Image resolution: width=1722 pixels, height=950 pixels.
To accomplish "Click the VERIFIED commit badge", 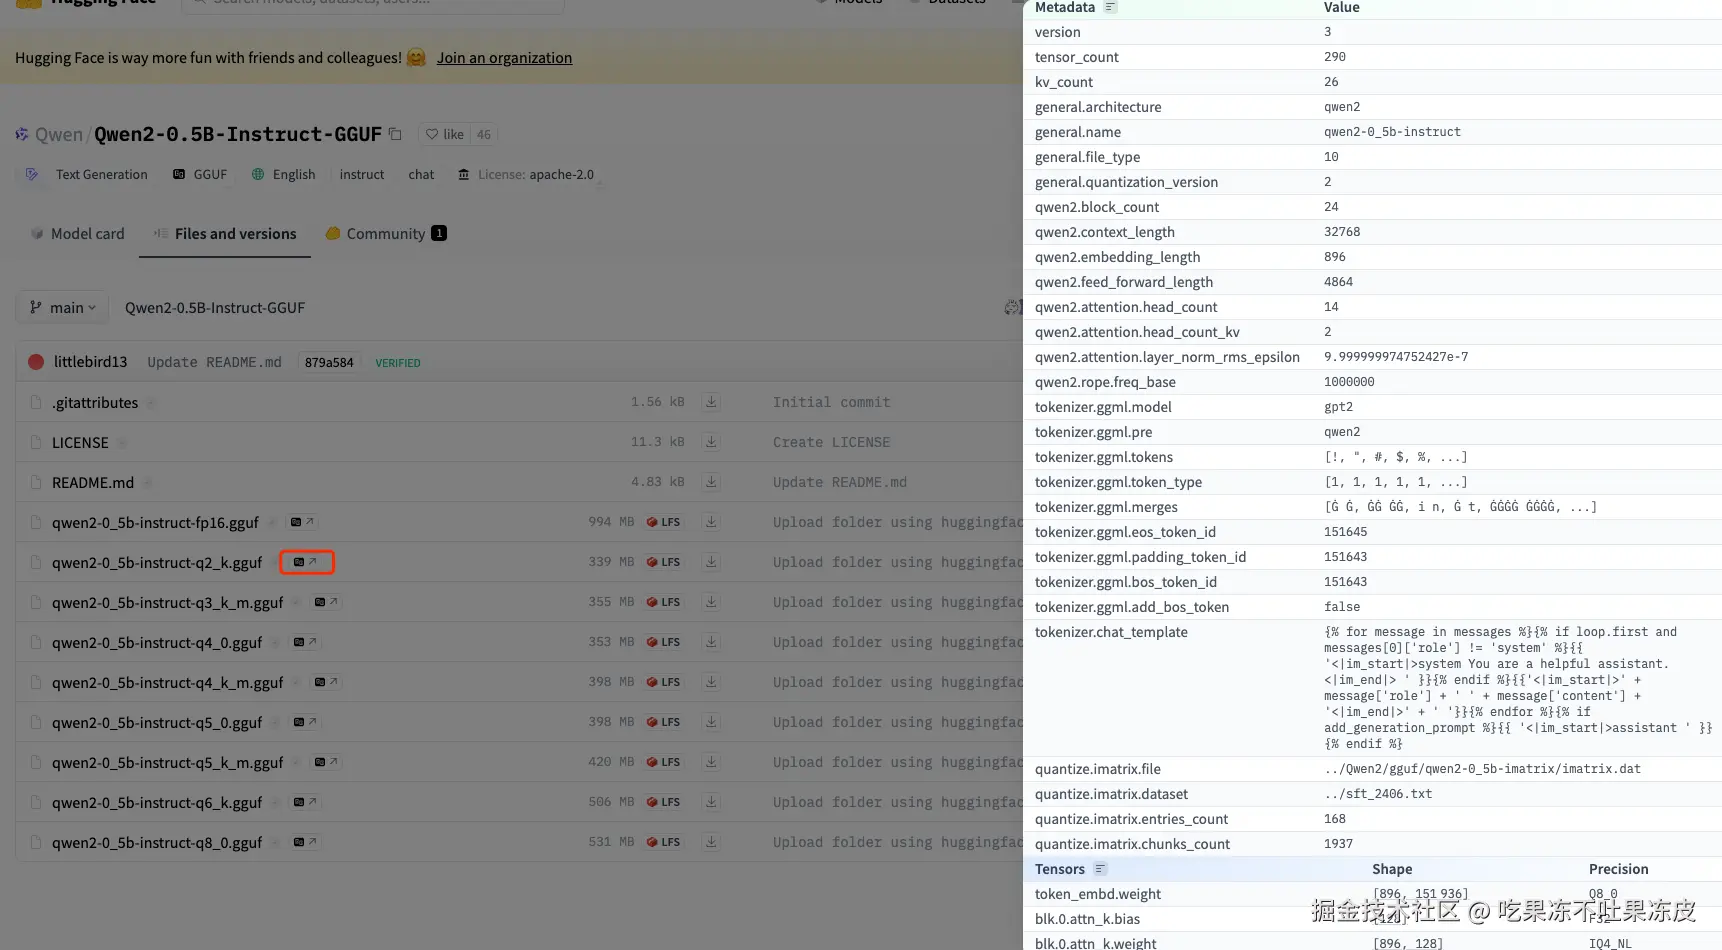I will (x=398, y=363).
